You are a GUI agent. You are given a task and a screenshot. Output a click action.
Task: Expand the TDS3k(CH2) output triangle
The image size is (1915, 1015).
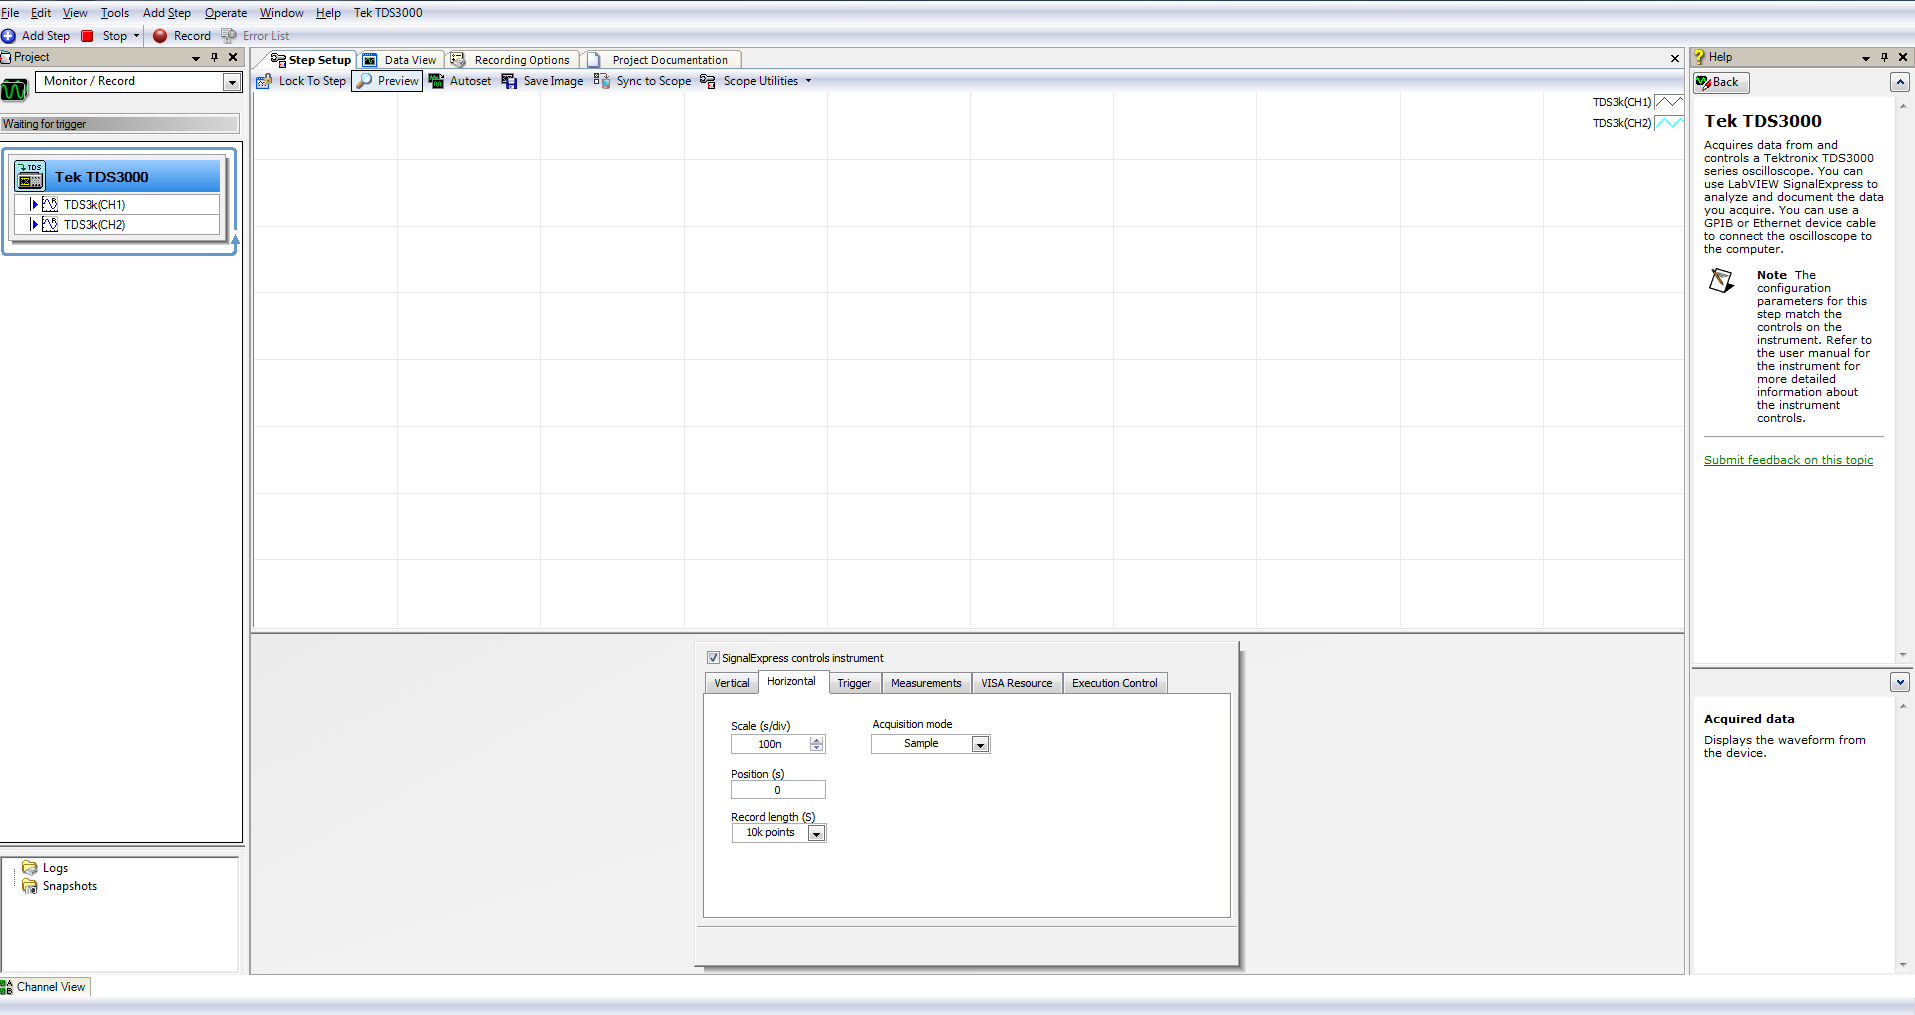pos(34,224)
